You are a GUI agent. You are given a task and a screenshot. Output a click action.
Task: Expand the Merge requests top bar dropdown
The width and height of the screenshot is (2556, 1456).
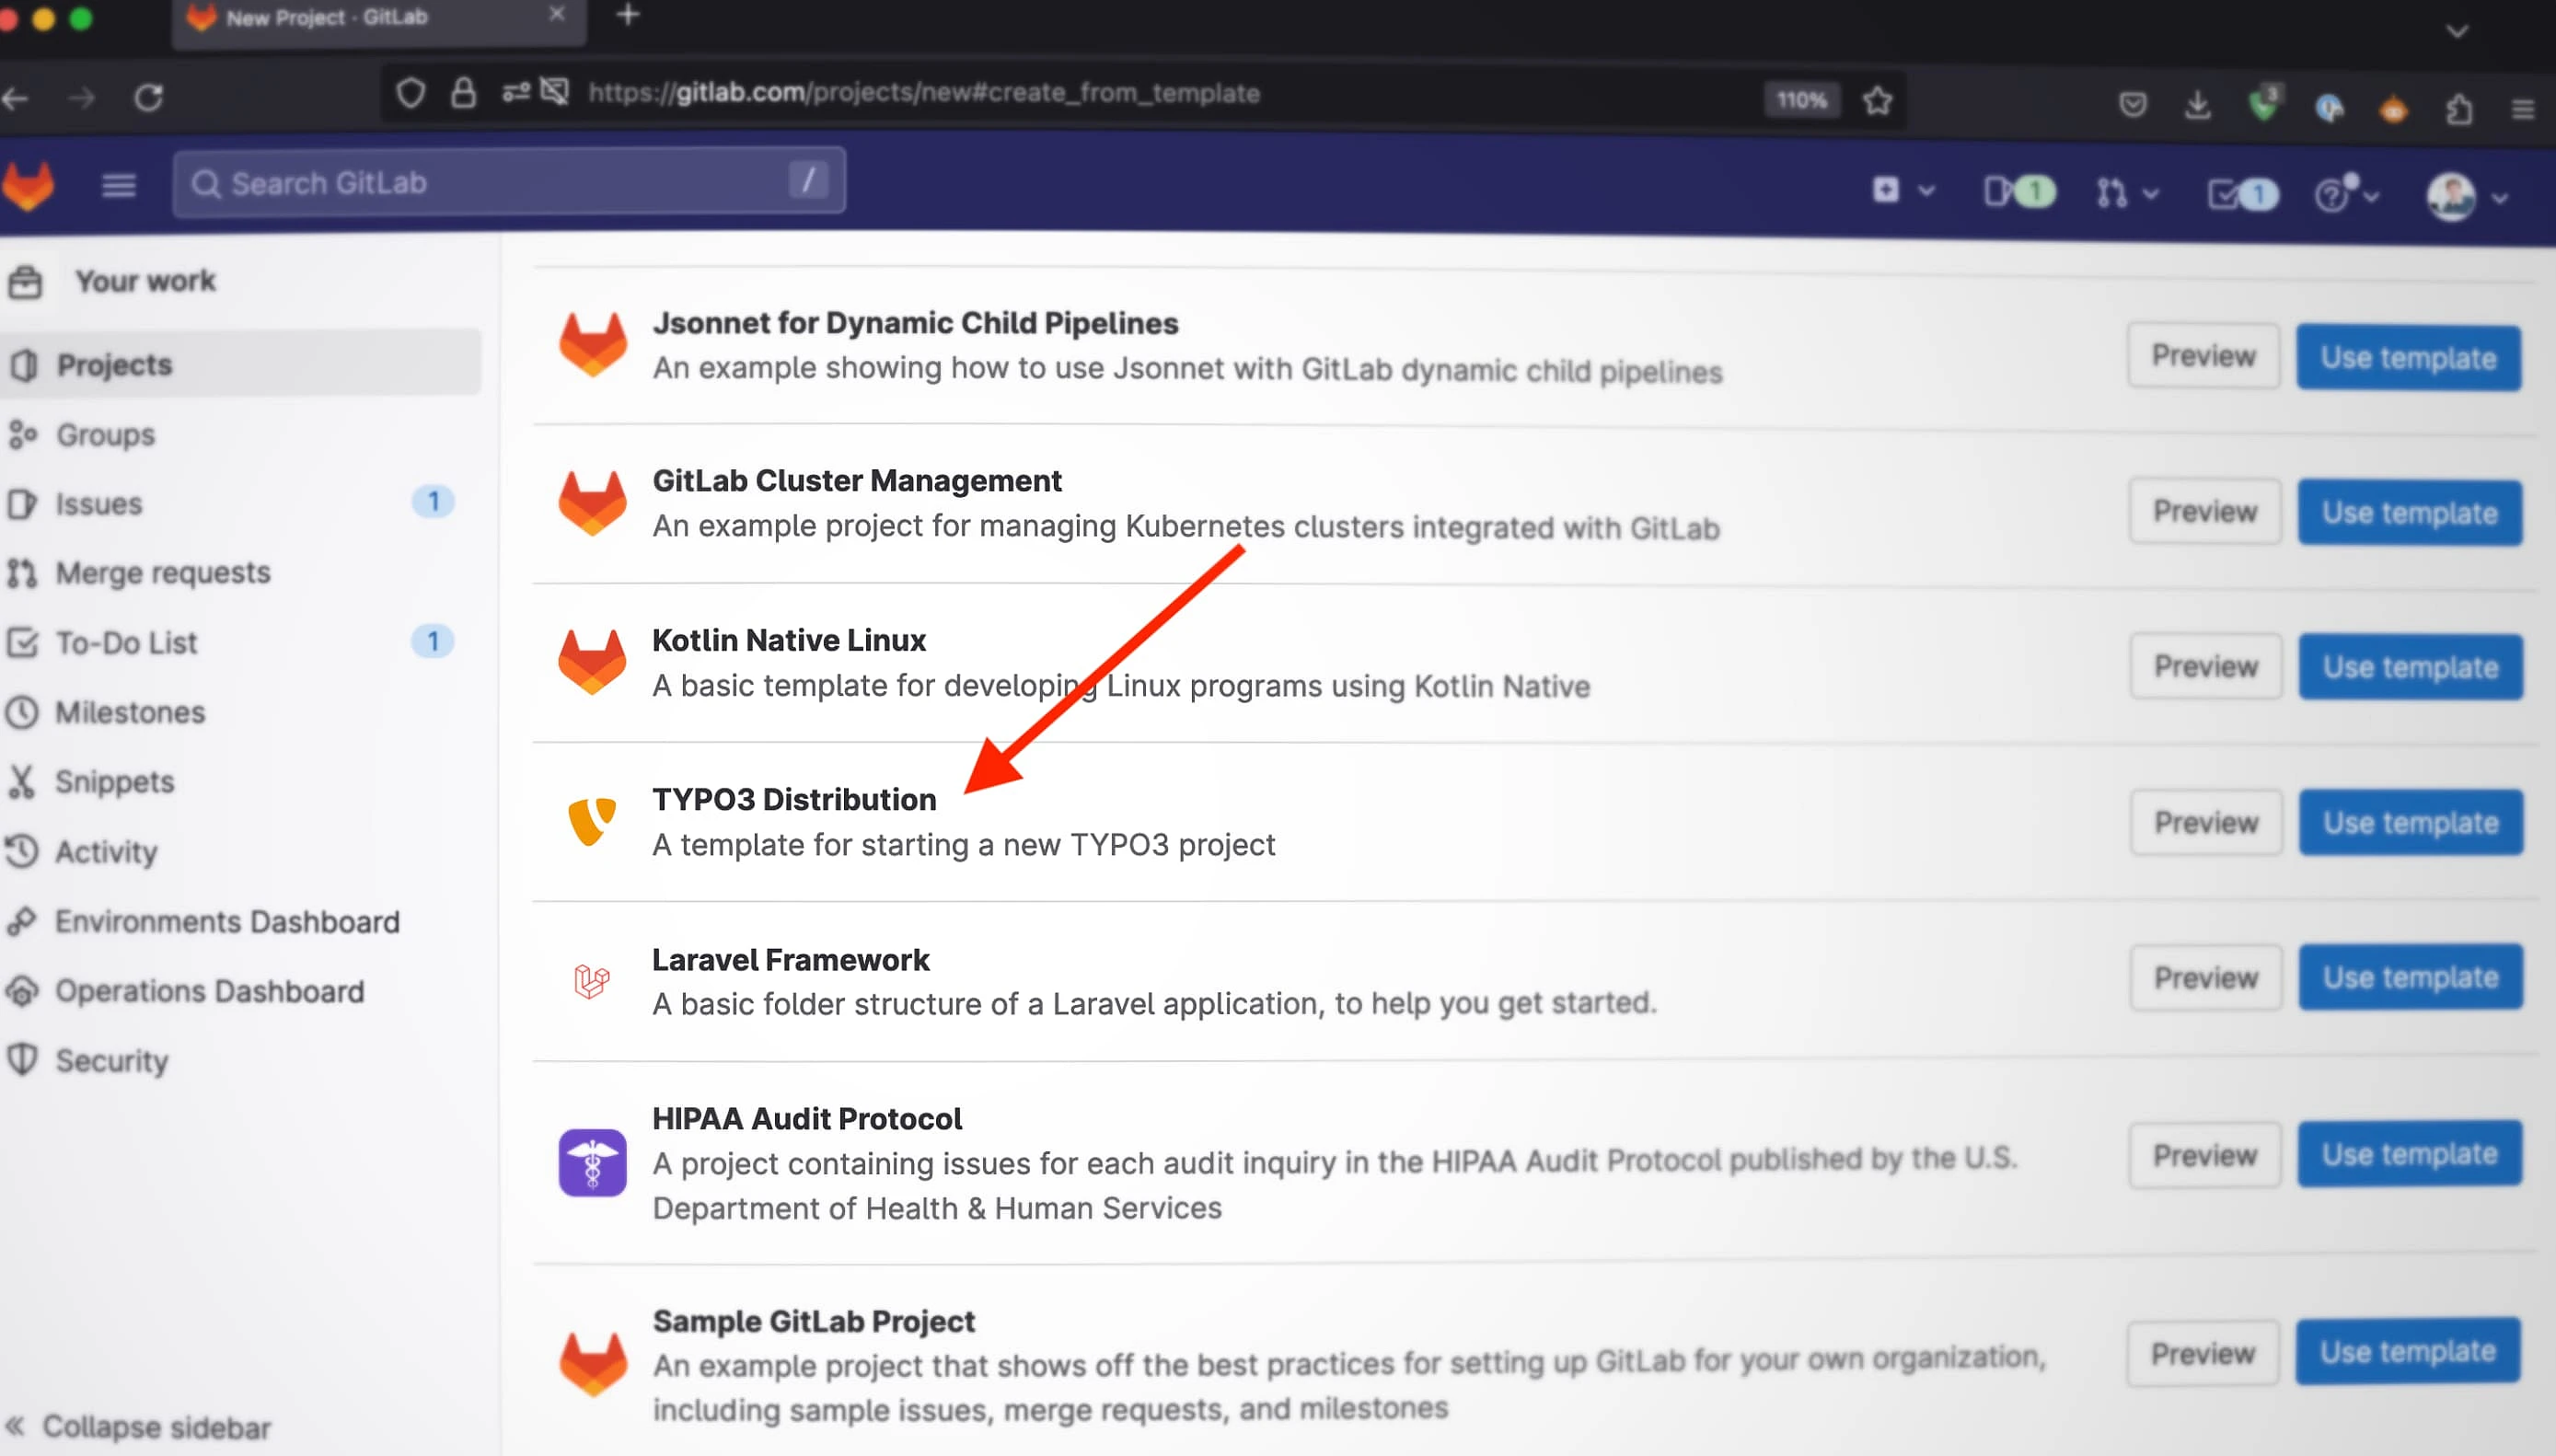coord(2126,192)
